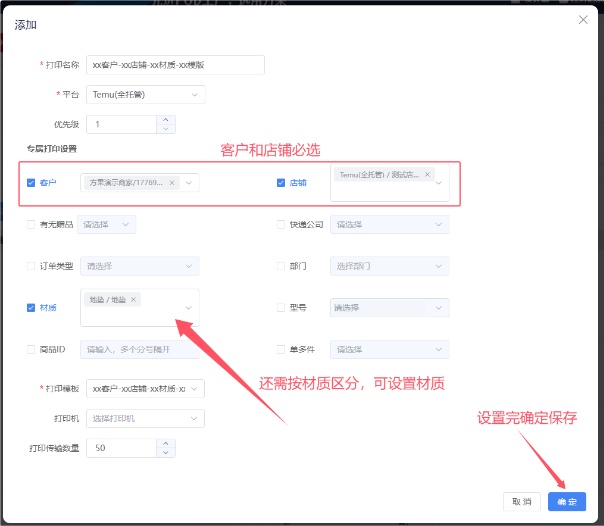
Task: Expand the 材质 selection dropdown
Action: point(189,308)
